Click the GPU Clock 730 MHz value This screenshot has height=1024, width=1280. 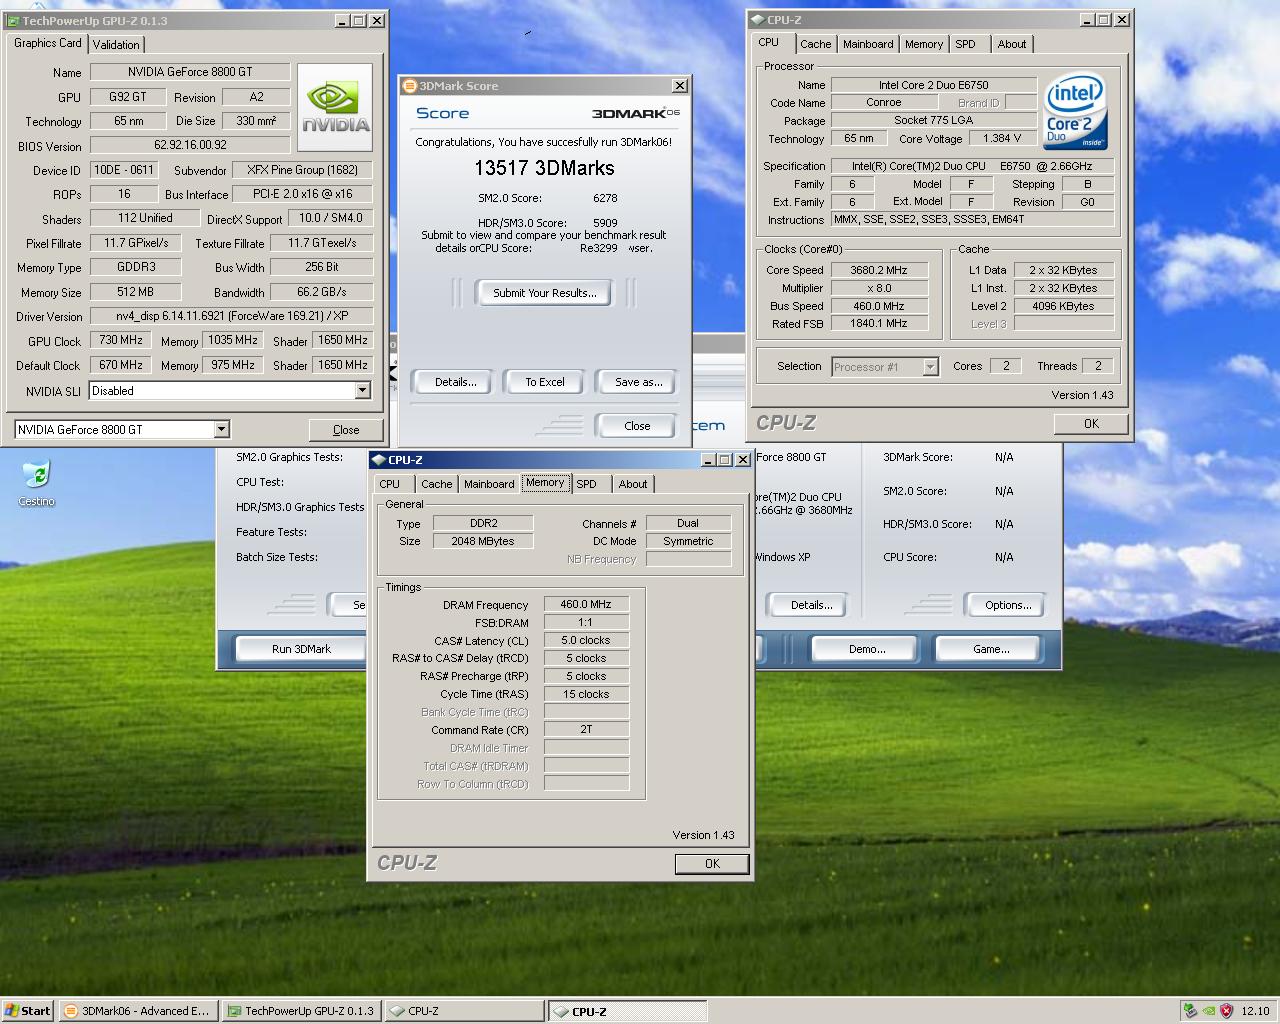(x=121, y=340)
